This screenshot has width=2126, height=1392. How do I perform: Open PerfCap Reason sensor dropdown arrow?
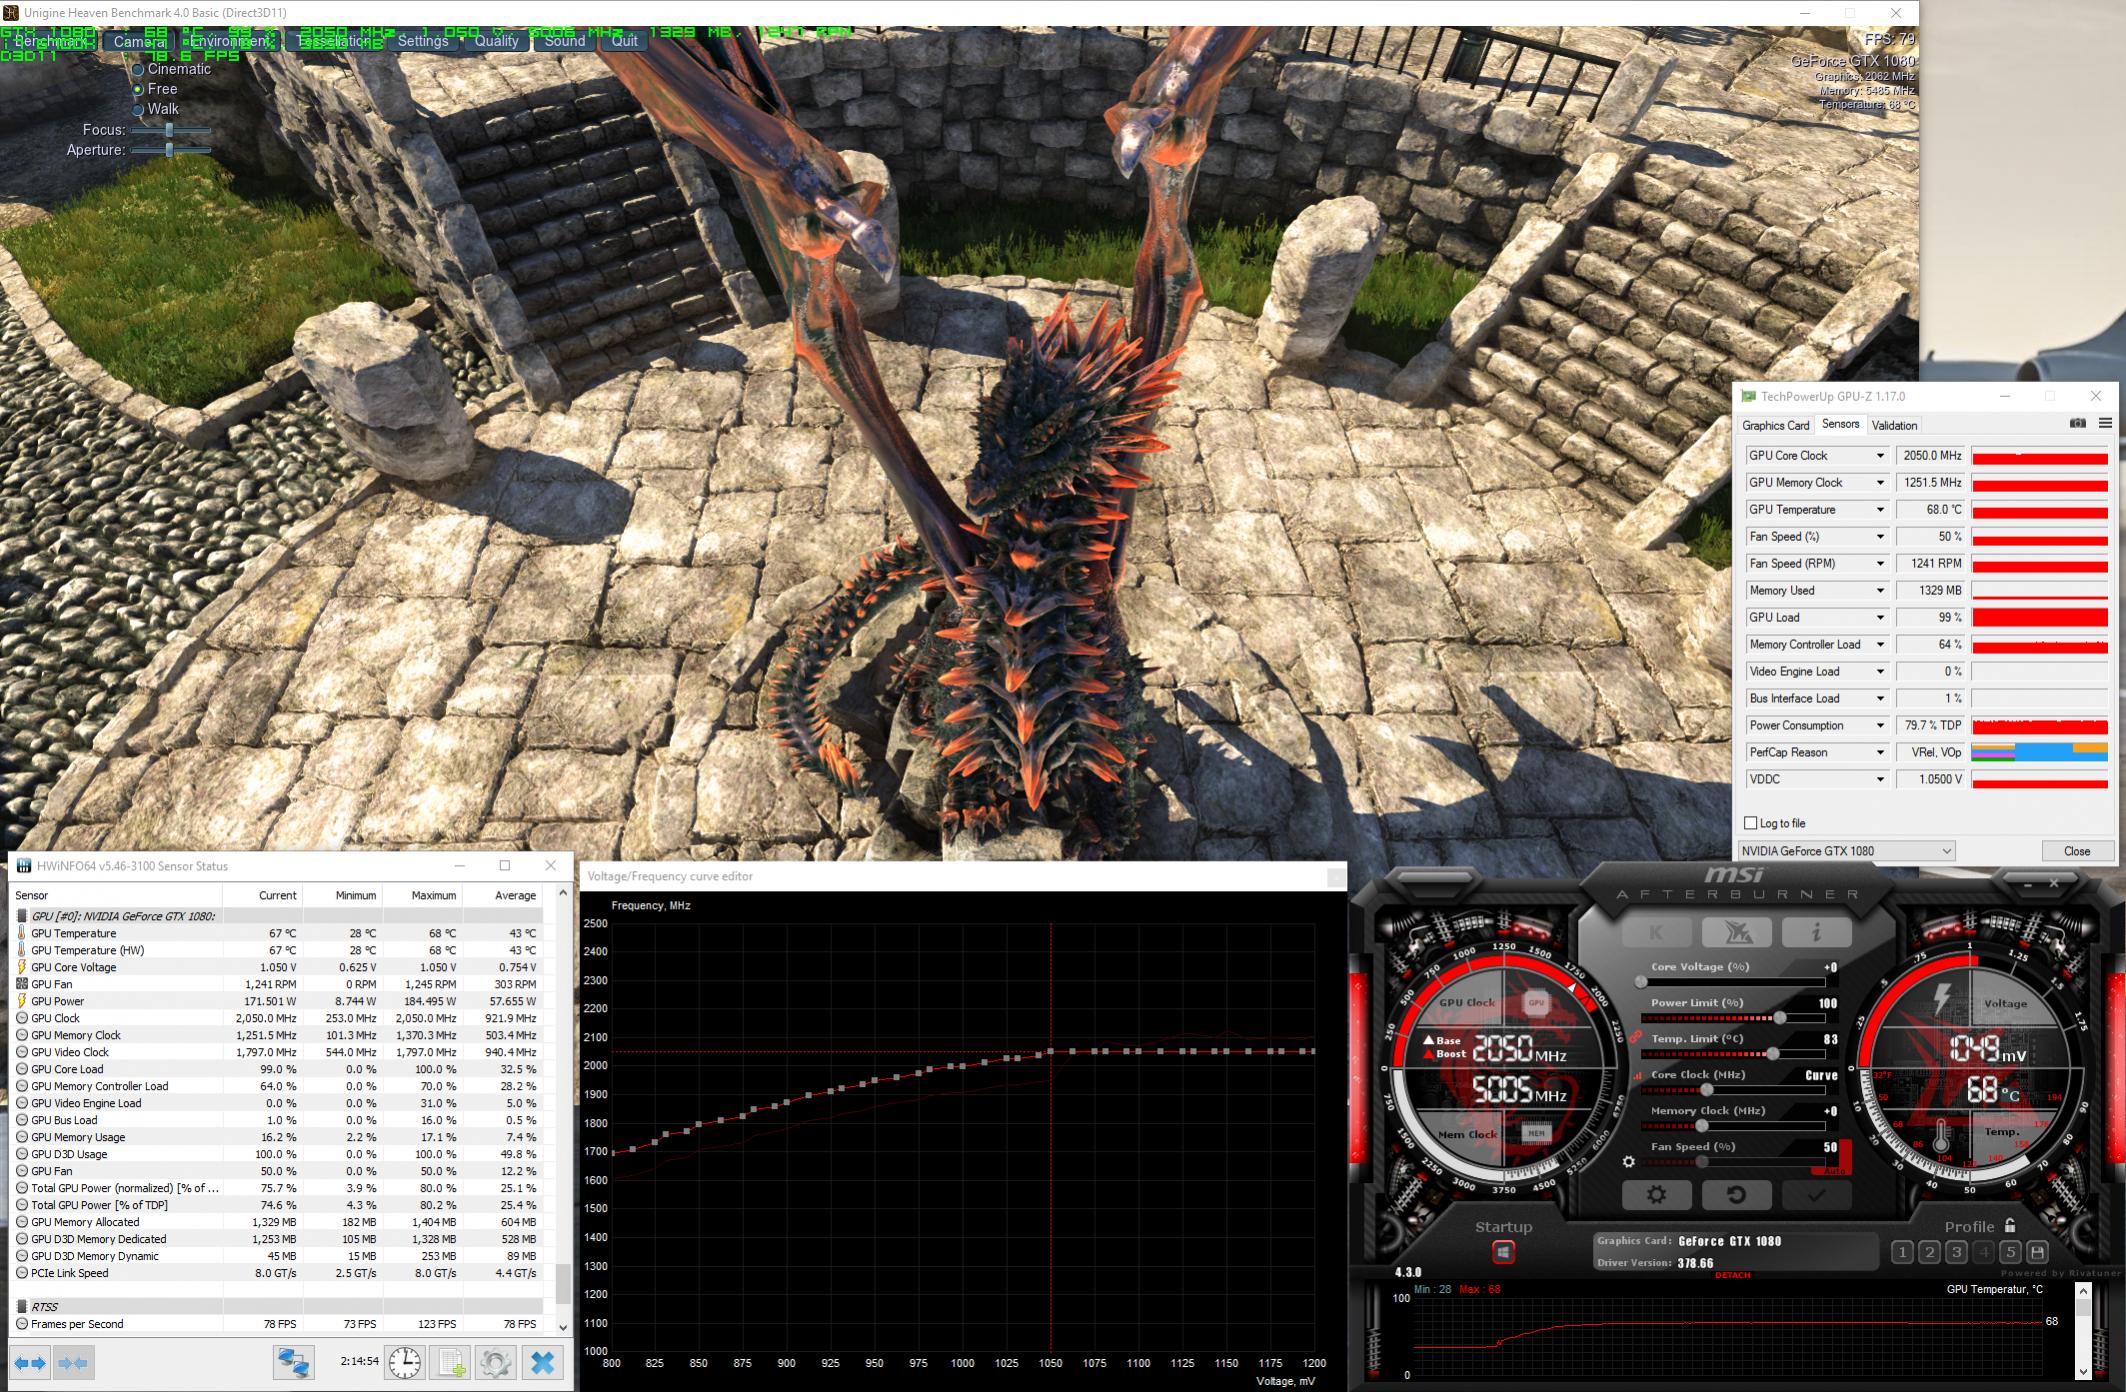pyautogui.click(x=1880, y=753)
